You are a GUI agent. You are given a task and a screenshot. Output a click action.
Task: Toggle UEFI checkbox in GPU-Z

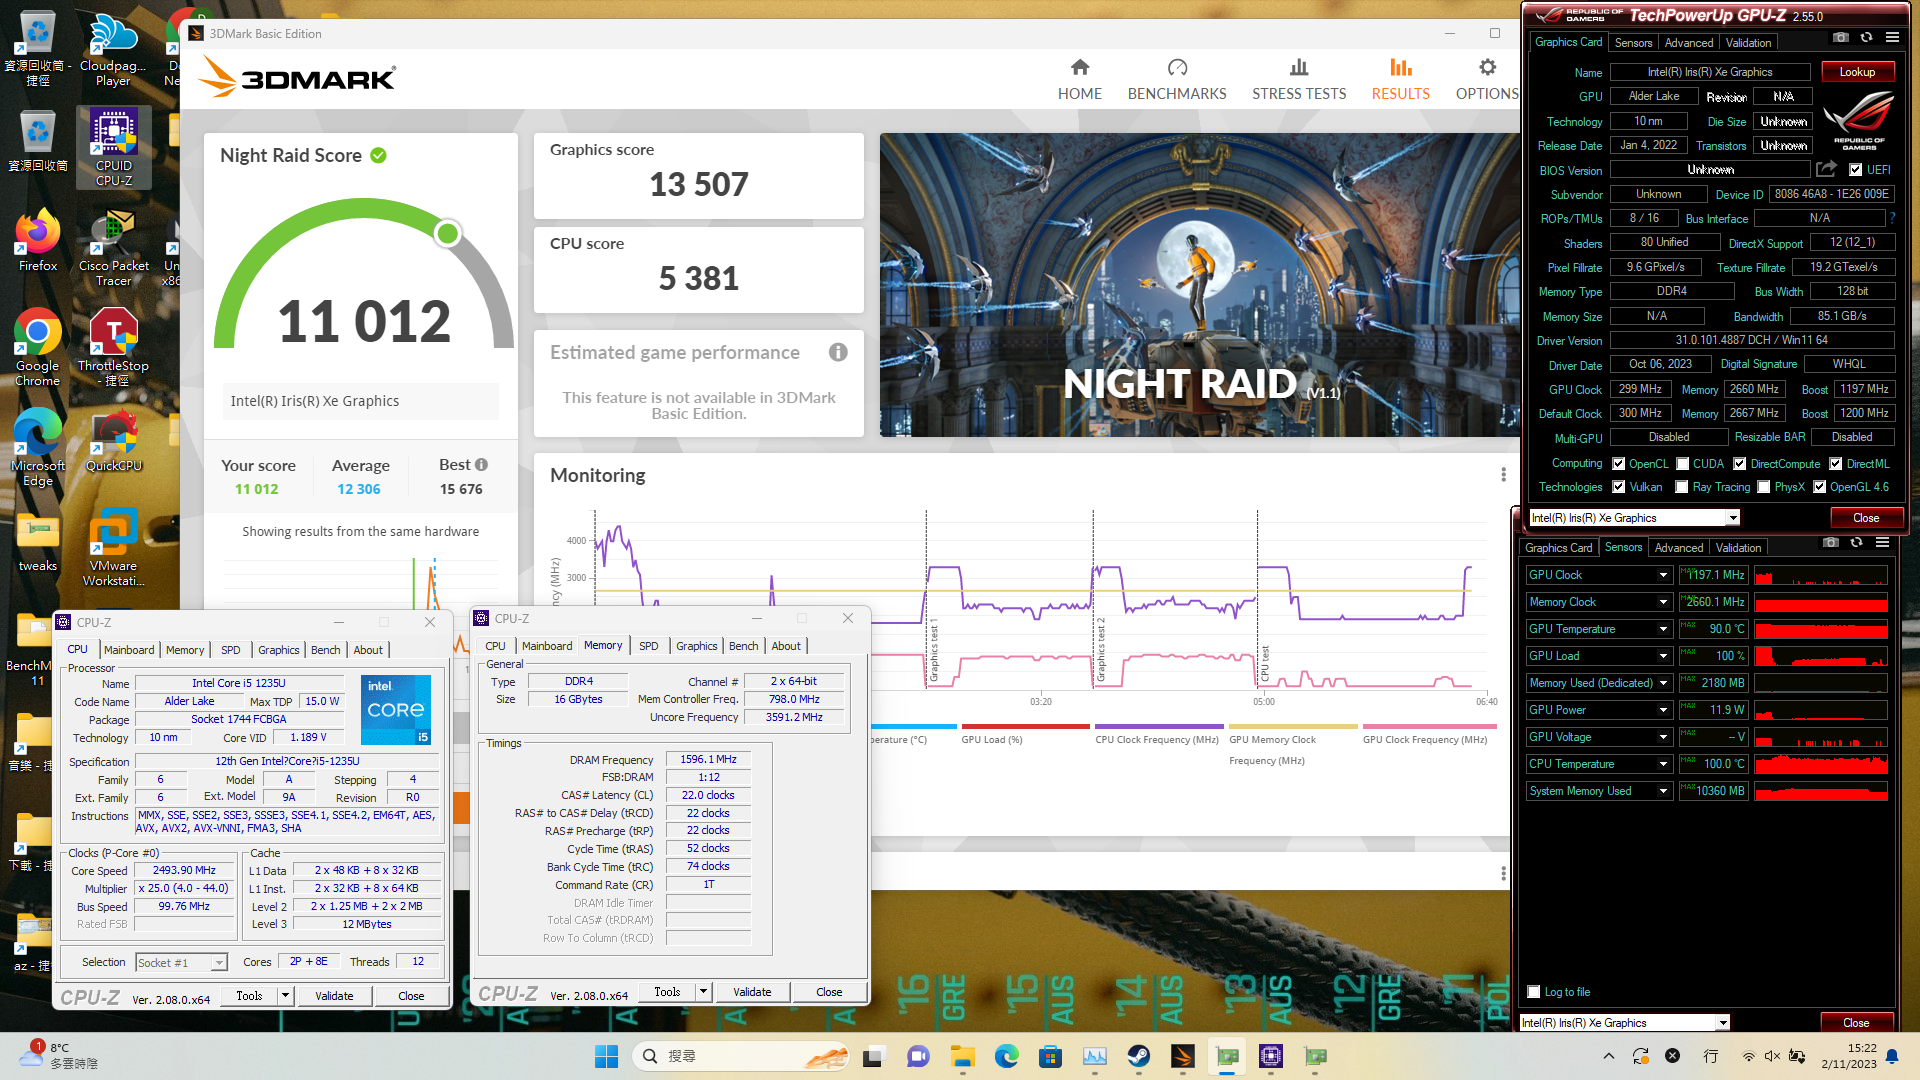click(1856, 170)
